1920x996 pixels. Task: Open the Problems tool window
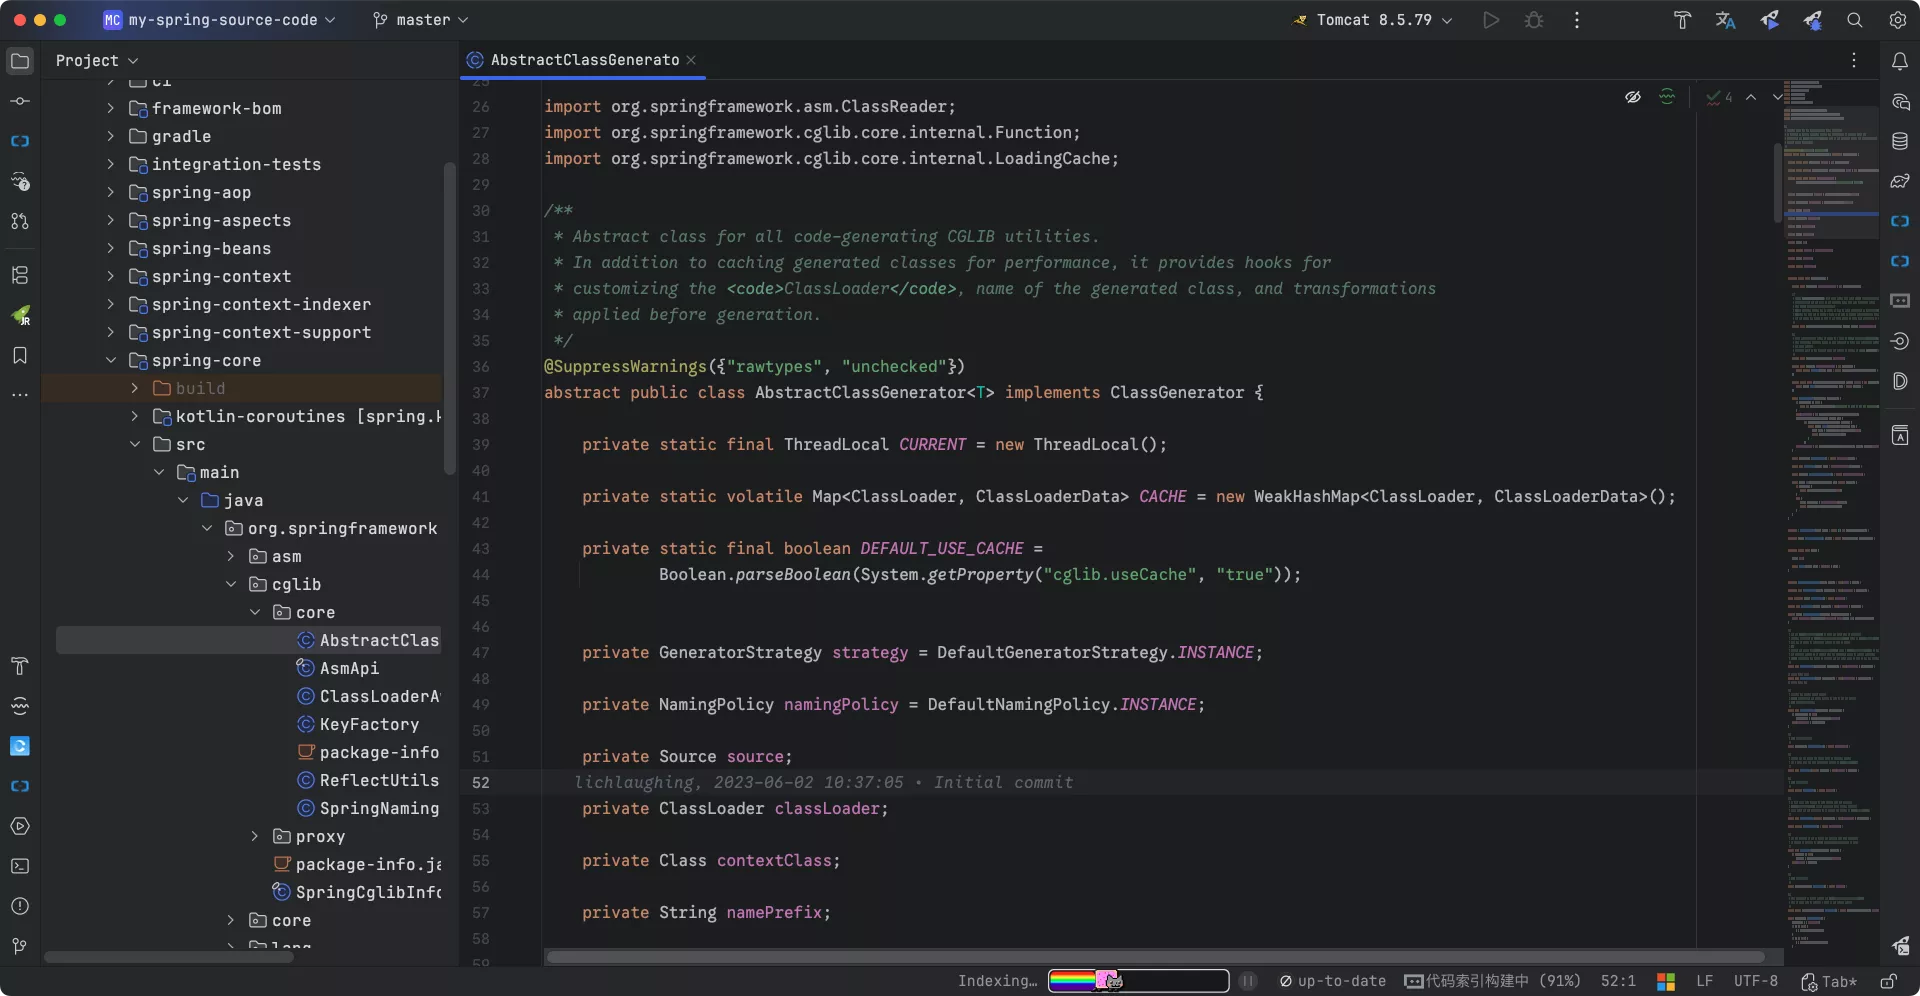pos(20,906)
